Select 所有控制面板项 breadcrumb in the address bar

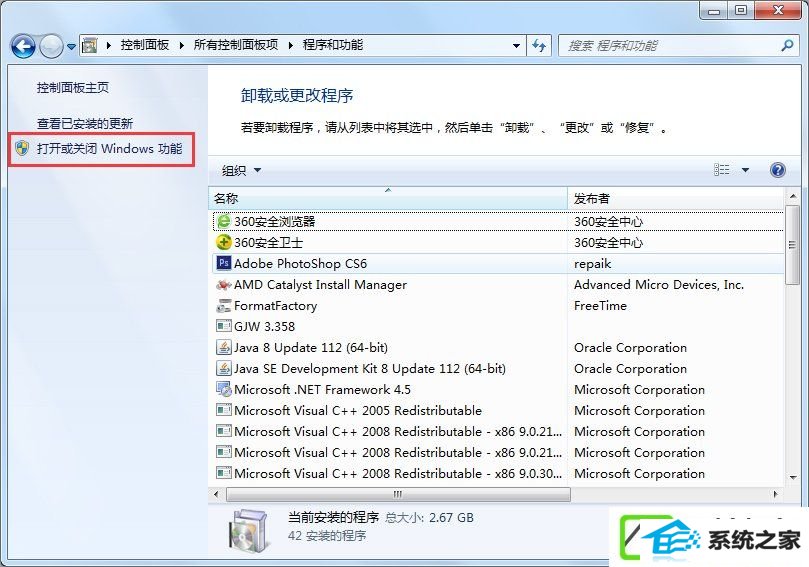236,45
